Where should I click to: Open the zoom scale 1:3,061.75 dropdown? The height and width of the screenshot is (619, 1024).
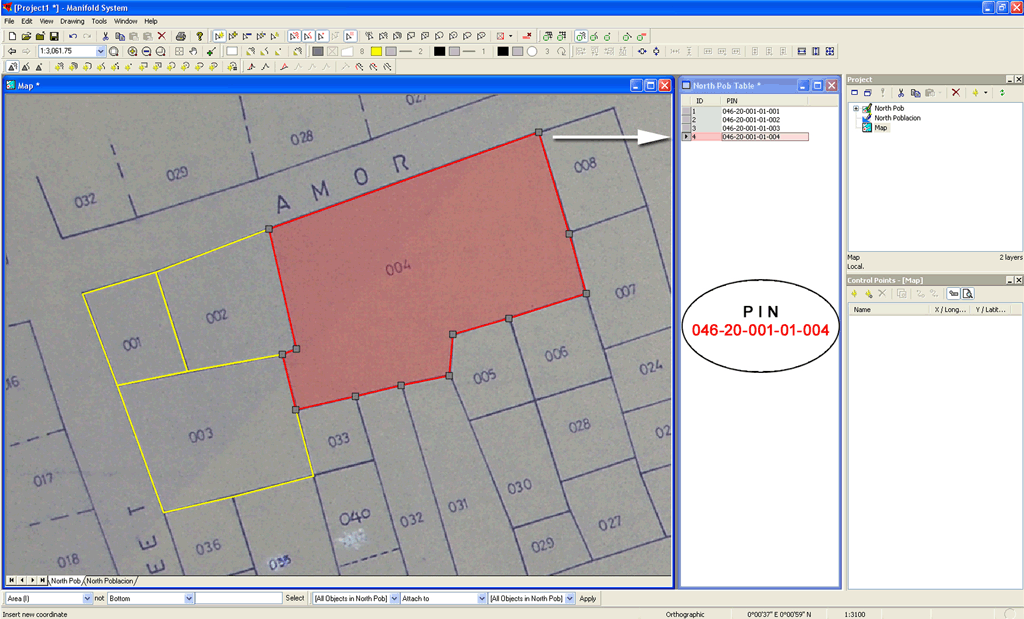point(101,51)
